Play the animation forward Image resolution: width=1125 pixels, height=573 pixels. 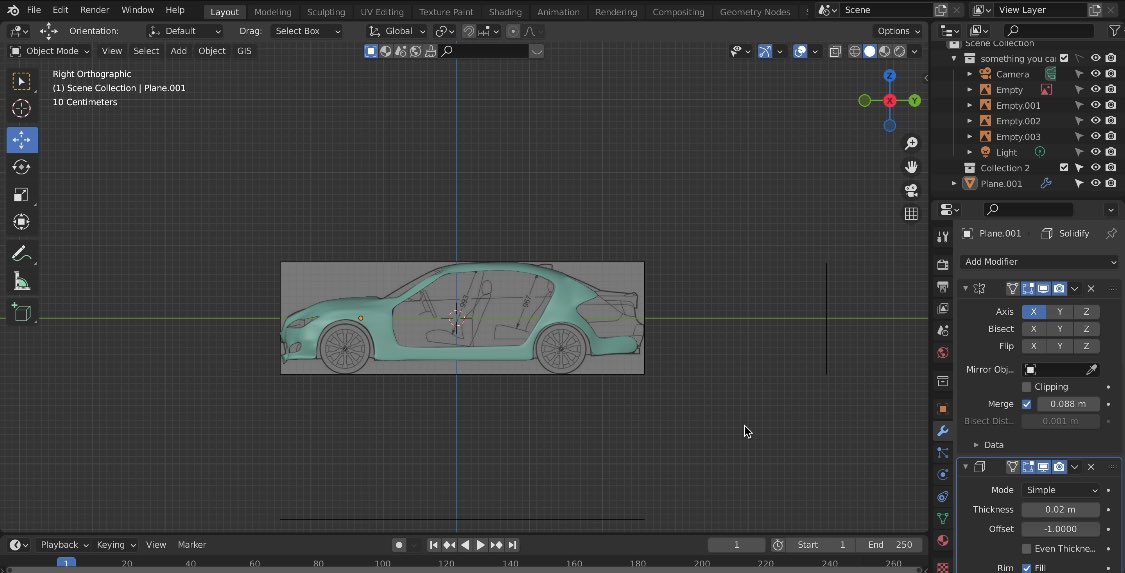[481, 545]
